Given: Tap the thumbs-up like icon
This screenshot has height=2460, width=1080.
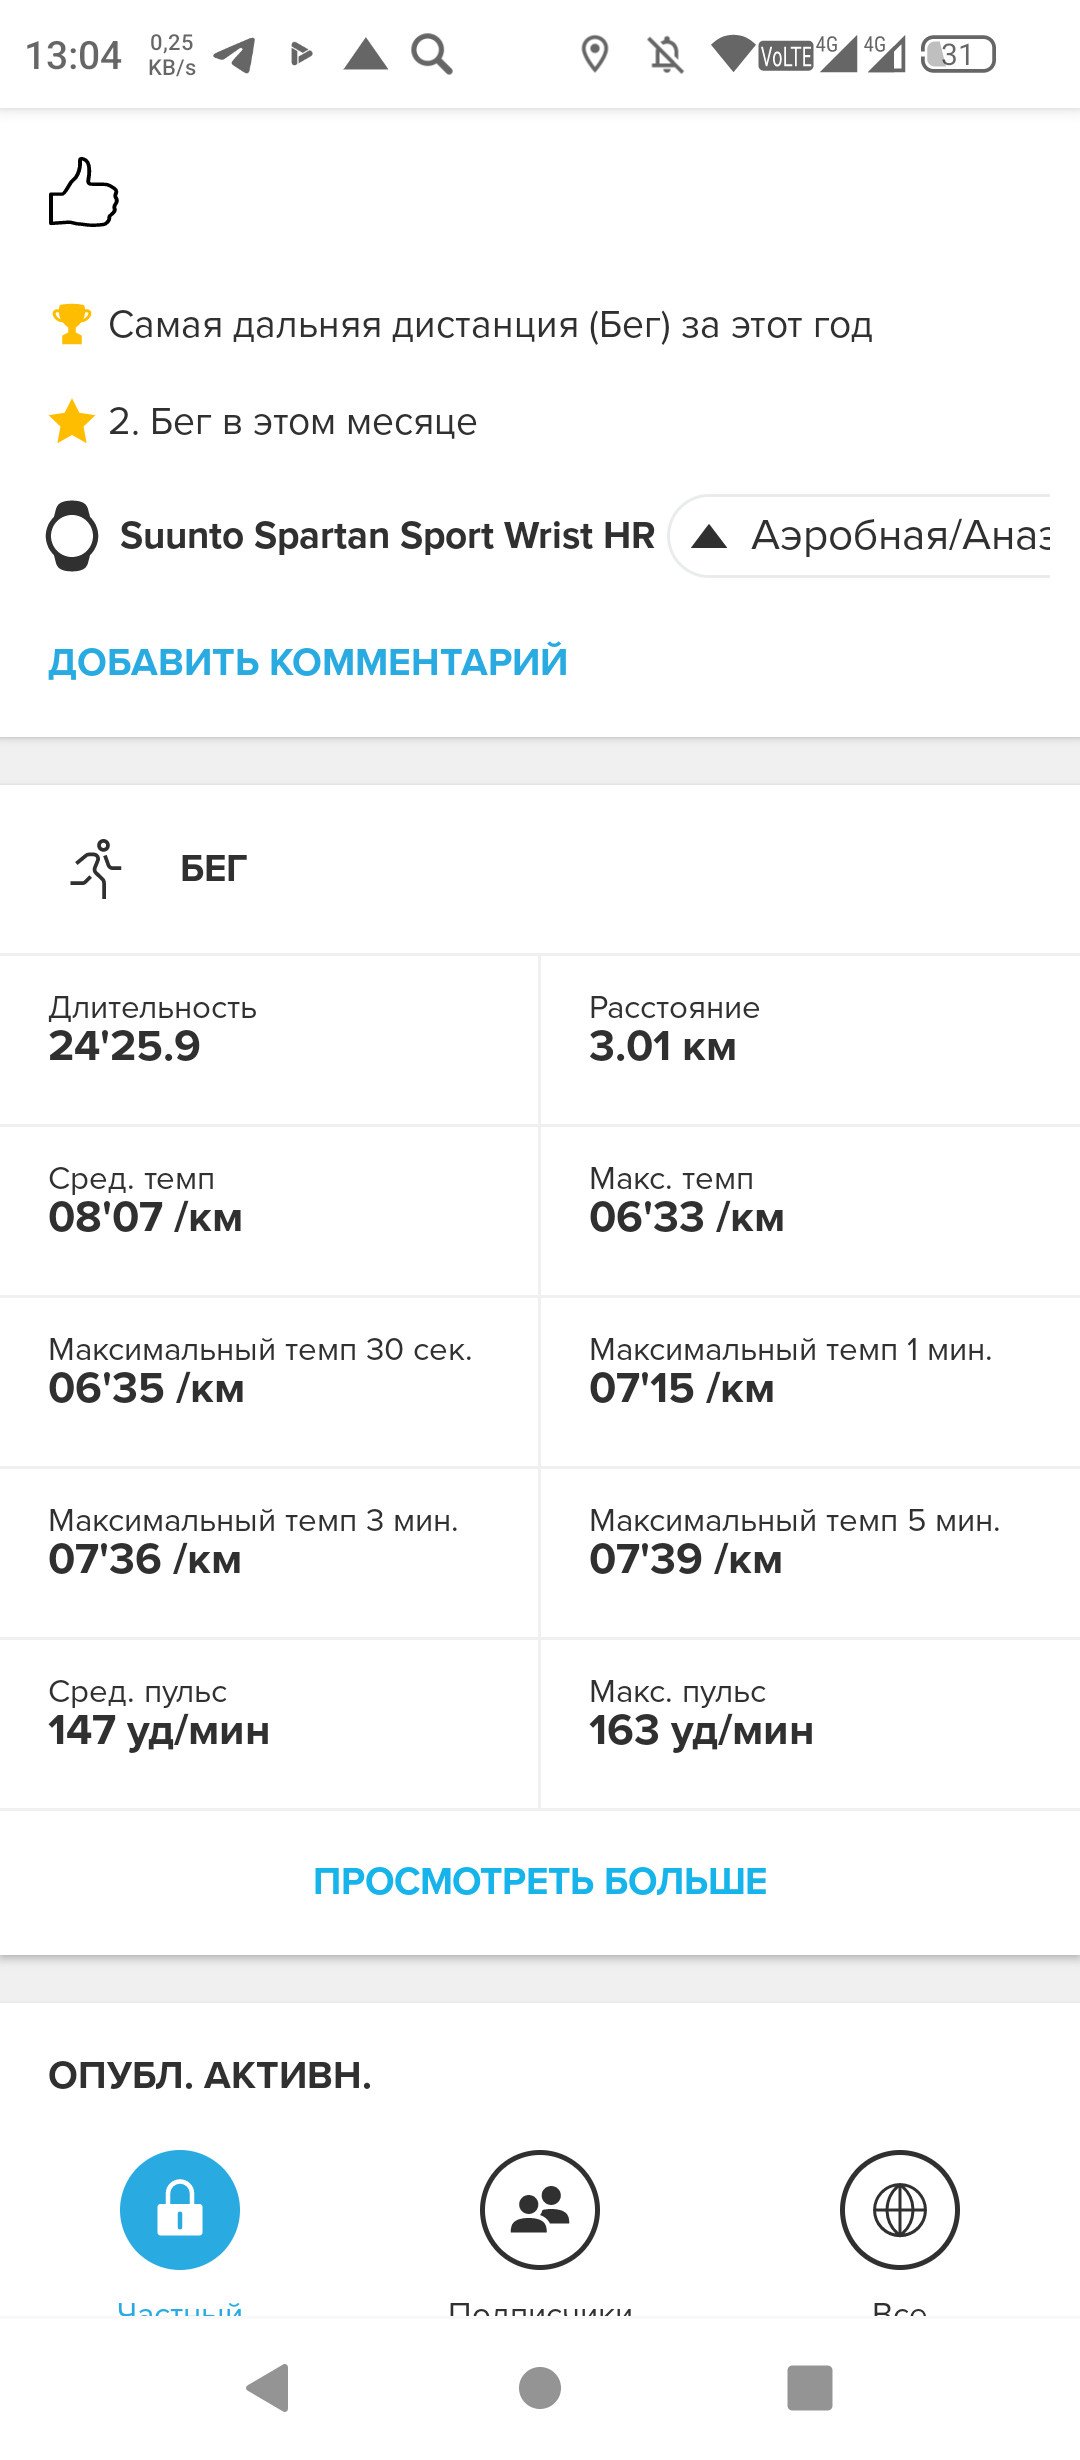Looking at the screenshot, I should point(84,192).
